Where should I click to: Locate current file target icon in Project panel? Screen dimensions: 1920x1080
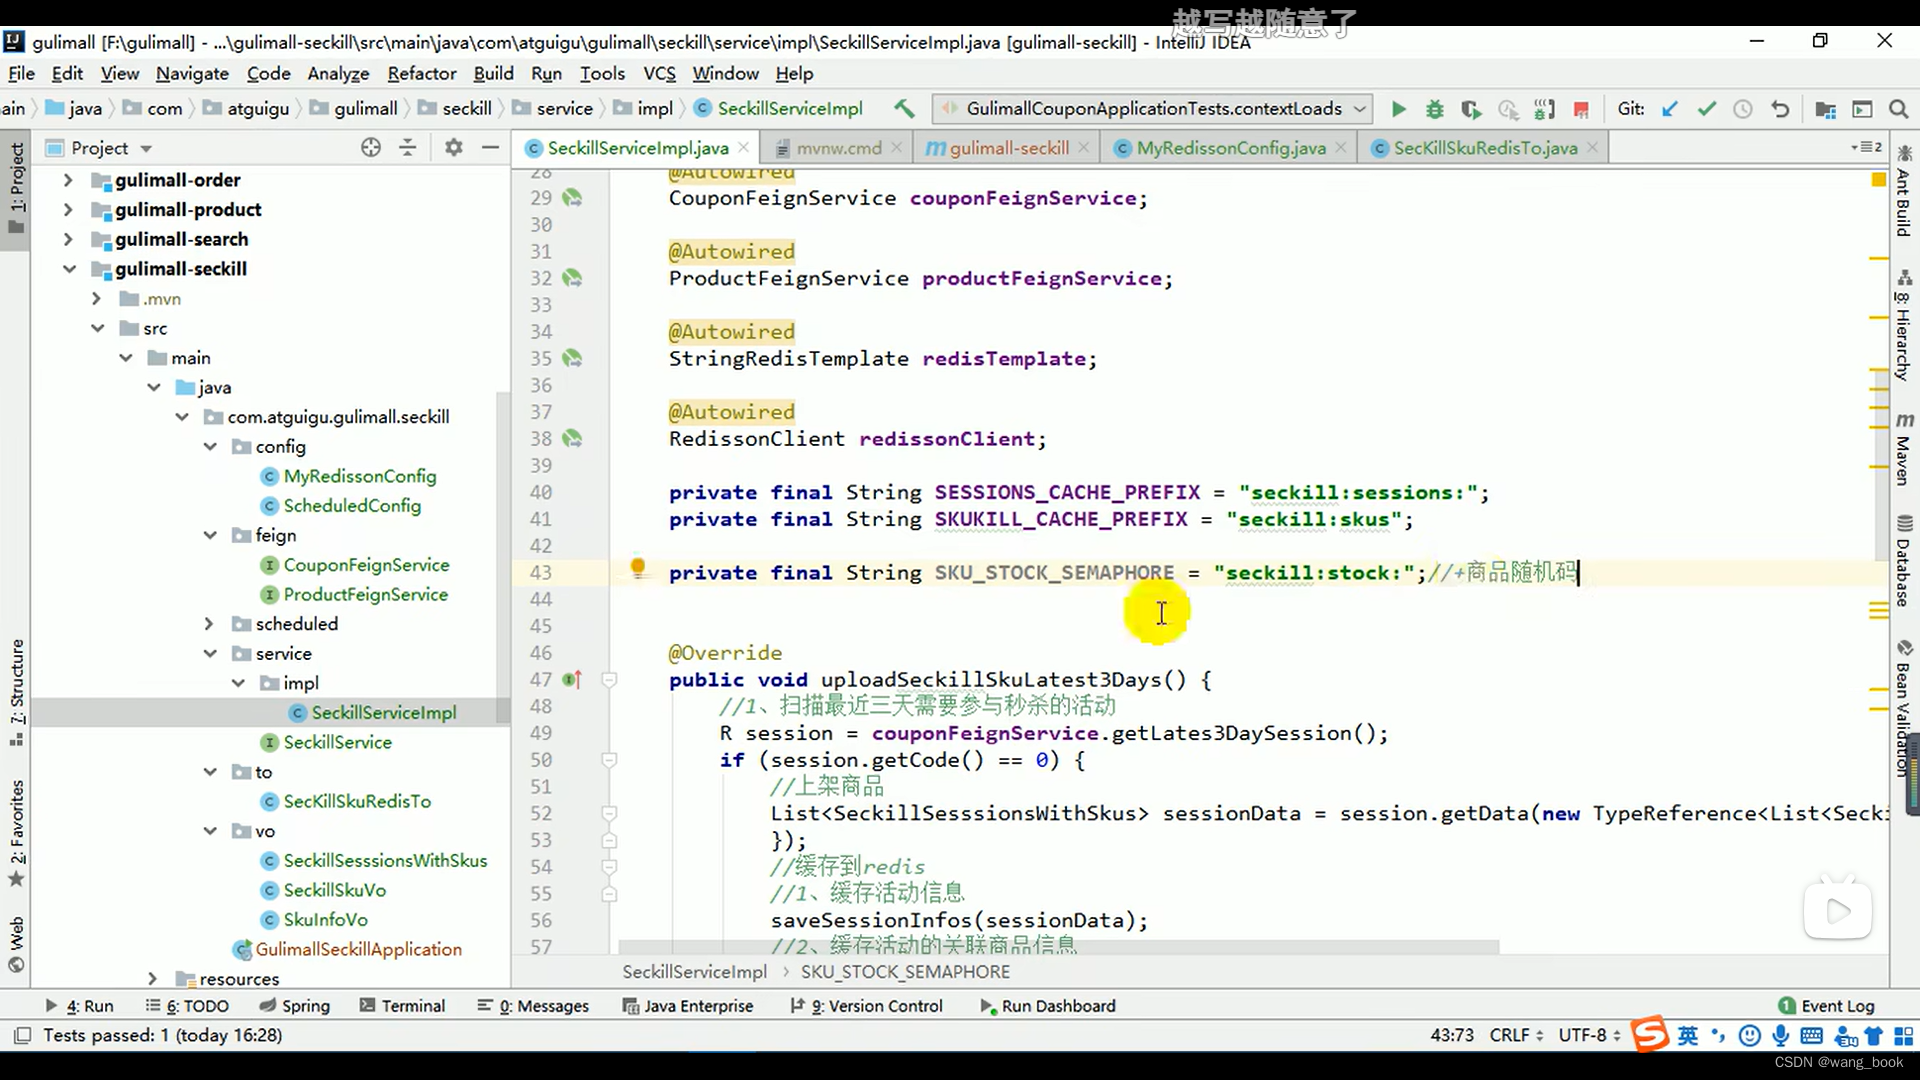[371, 147]
